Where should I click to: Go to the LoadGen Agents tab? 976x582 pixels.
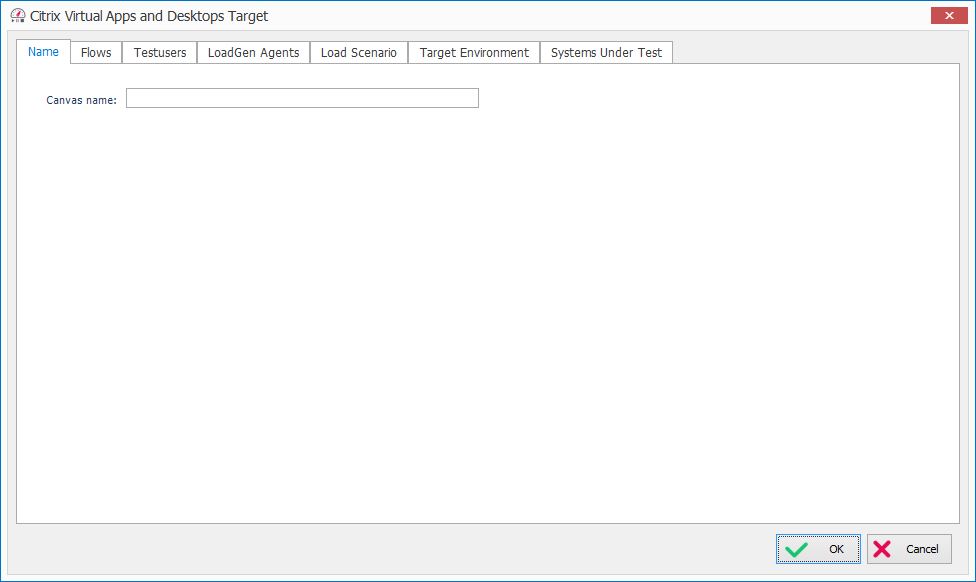[x=253, y=53]
